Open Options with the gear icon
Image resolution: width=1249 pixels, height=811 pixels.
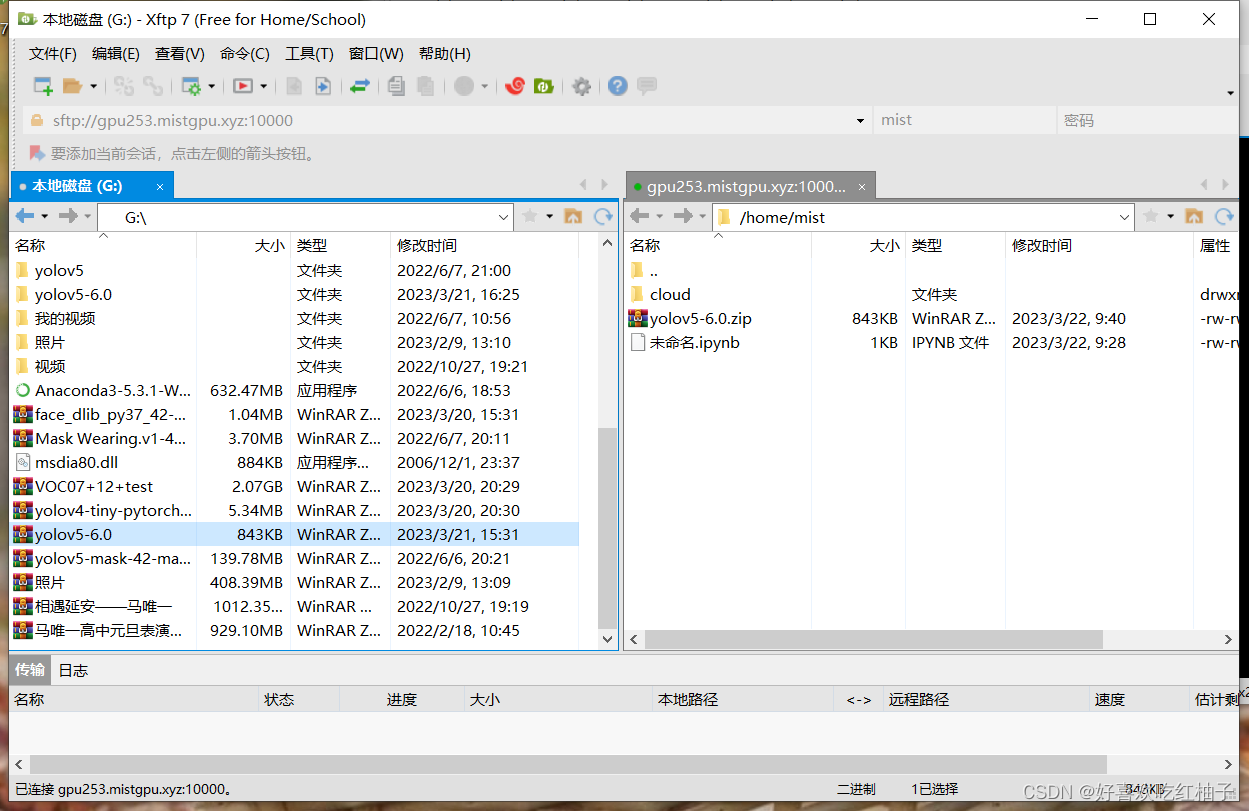pyautogui.click(x=581, y=86)
